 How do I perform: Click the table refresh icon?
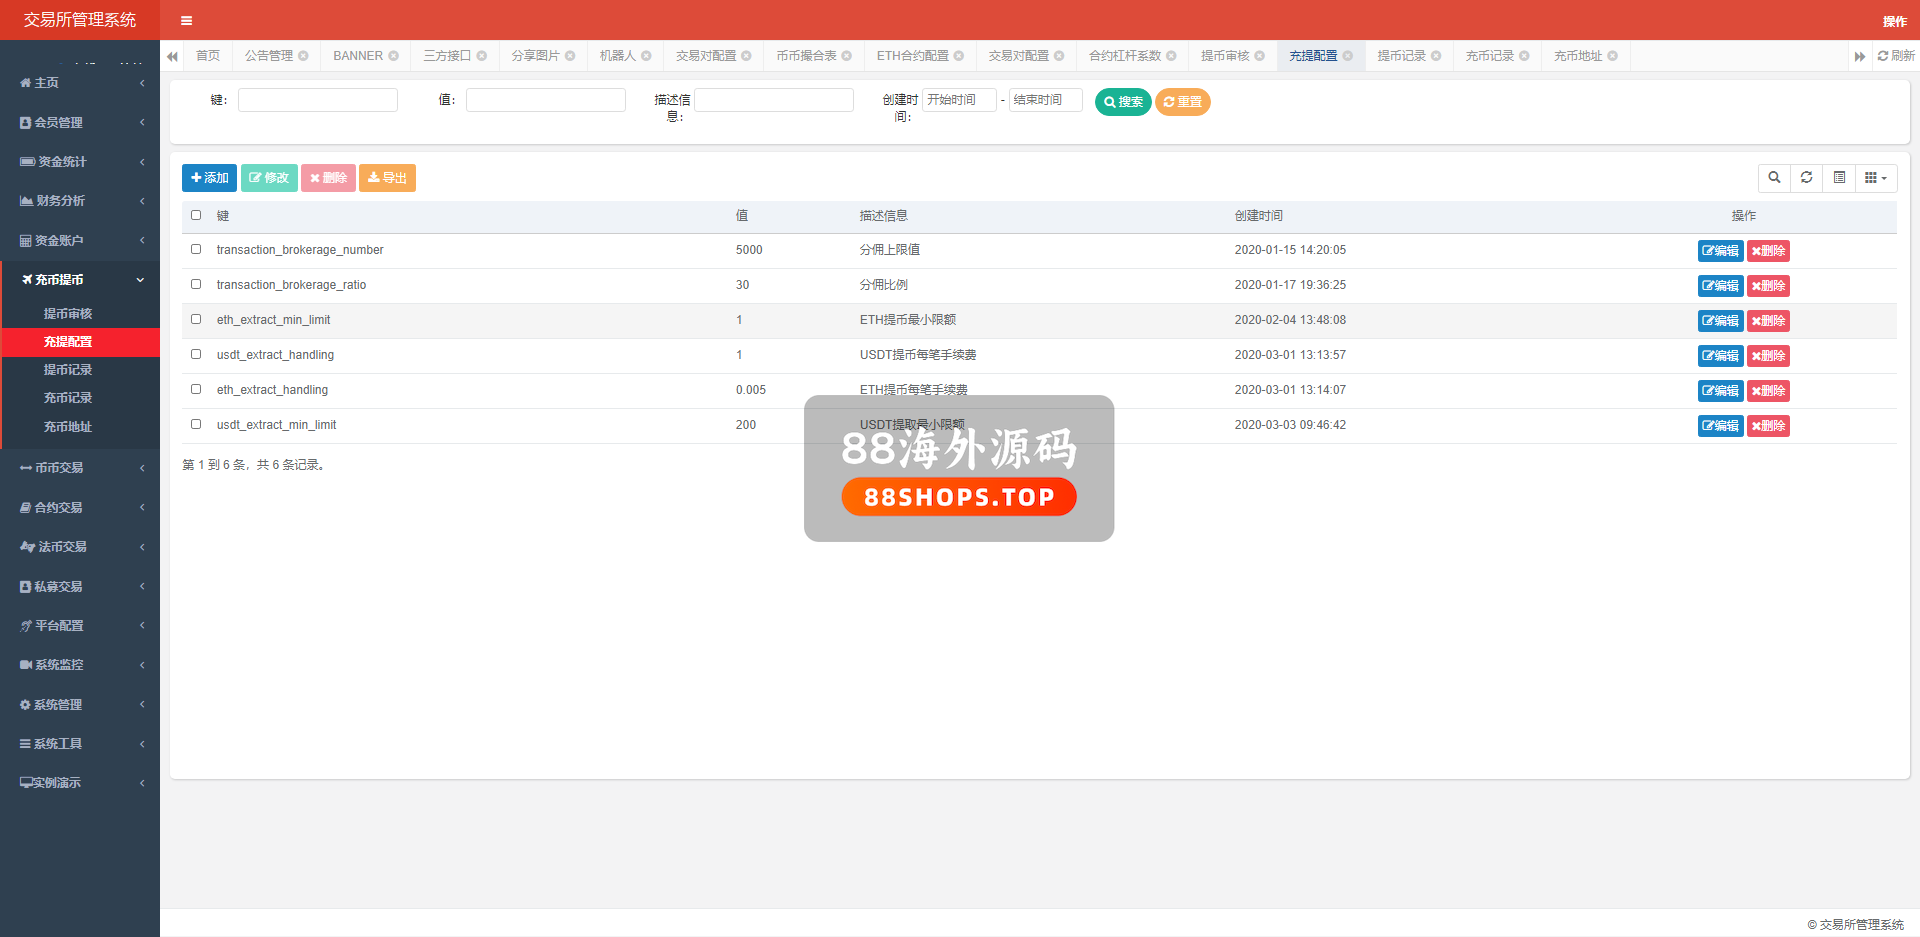pyautogui.click(x=1806, y=178)
